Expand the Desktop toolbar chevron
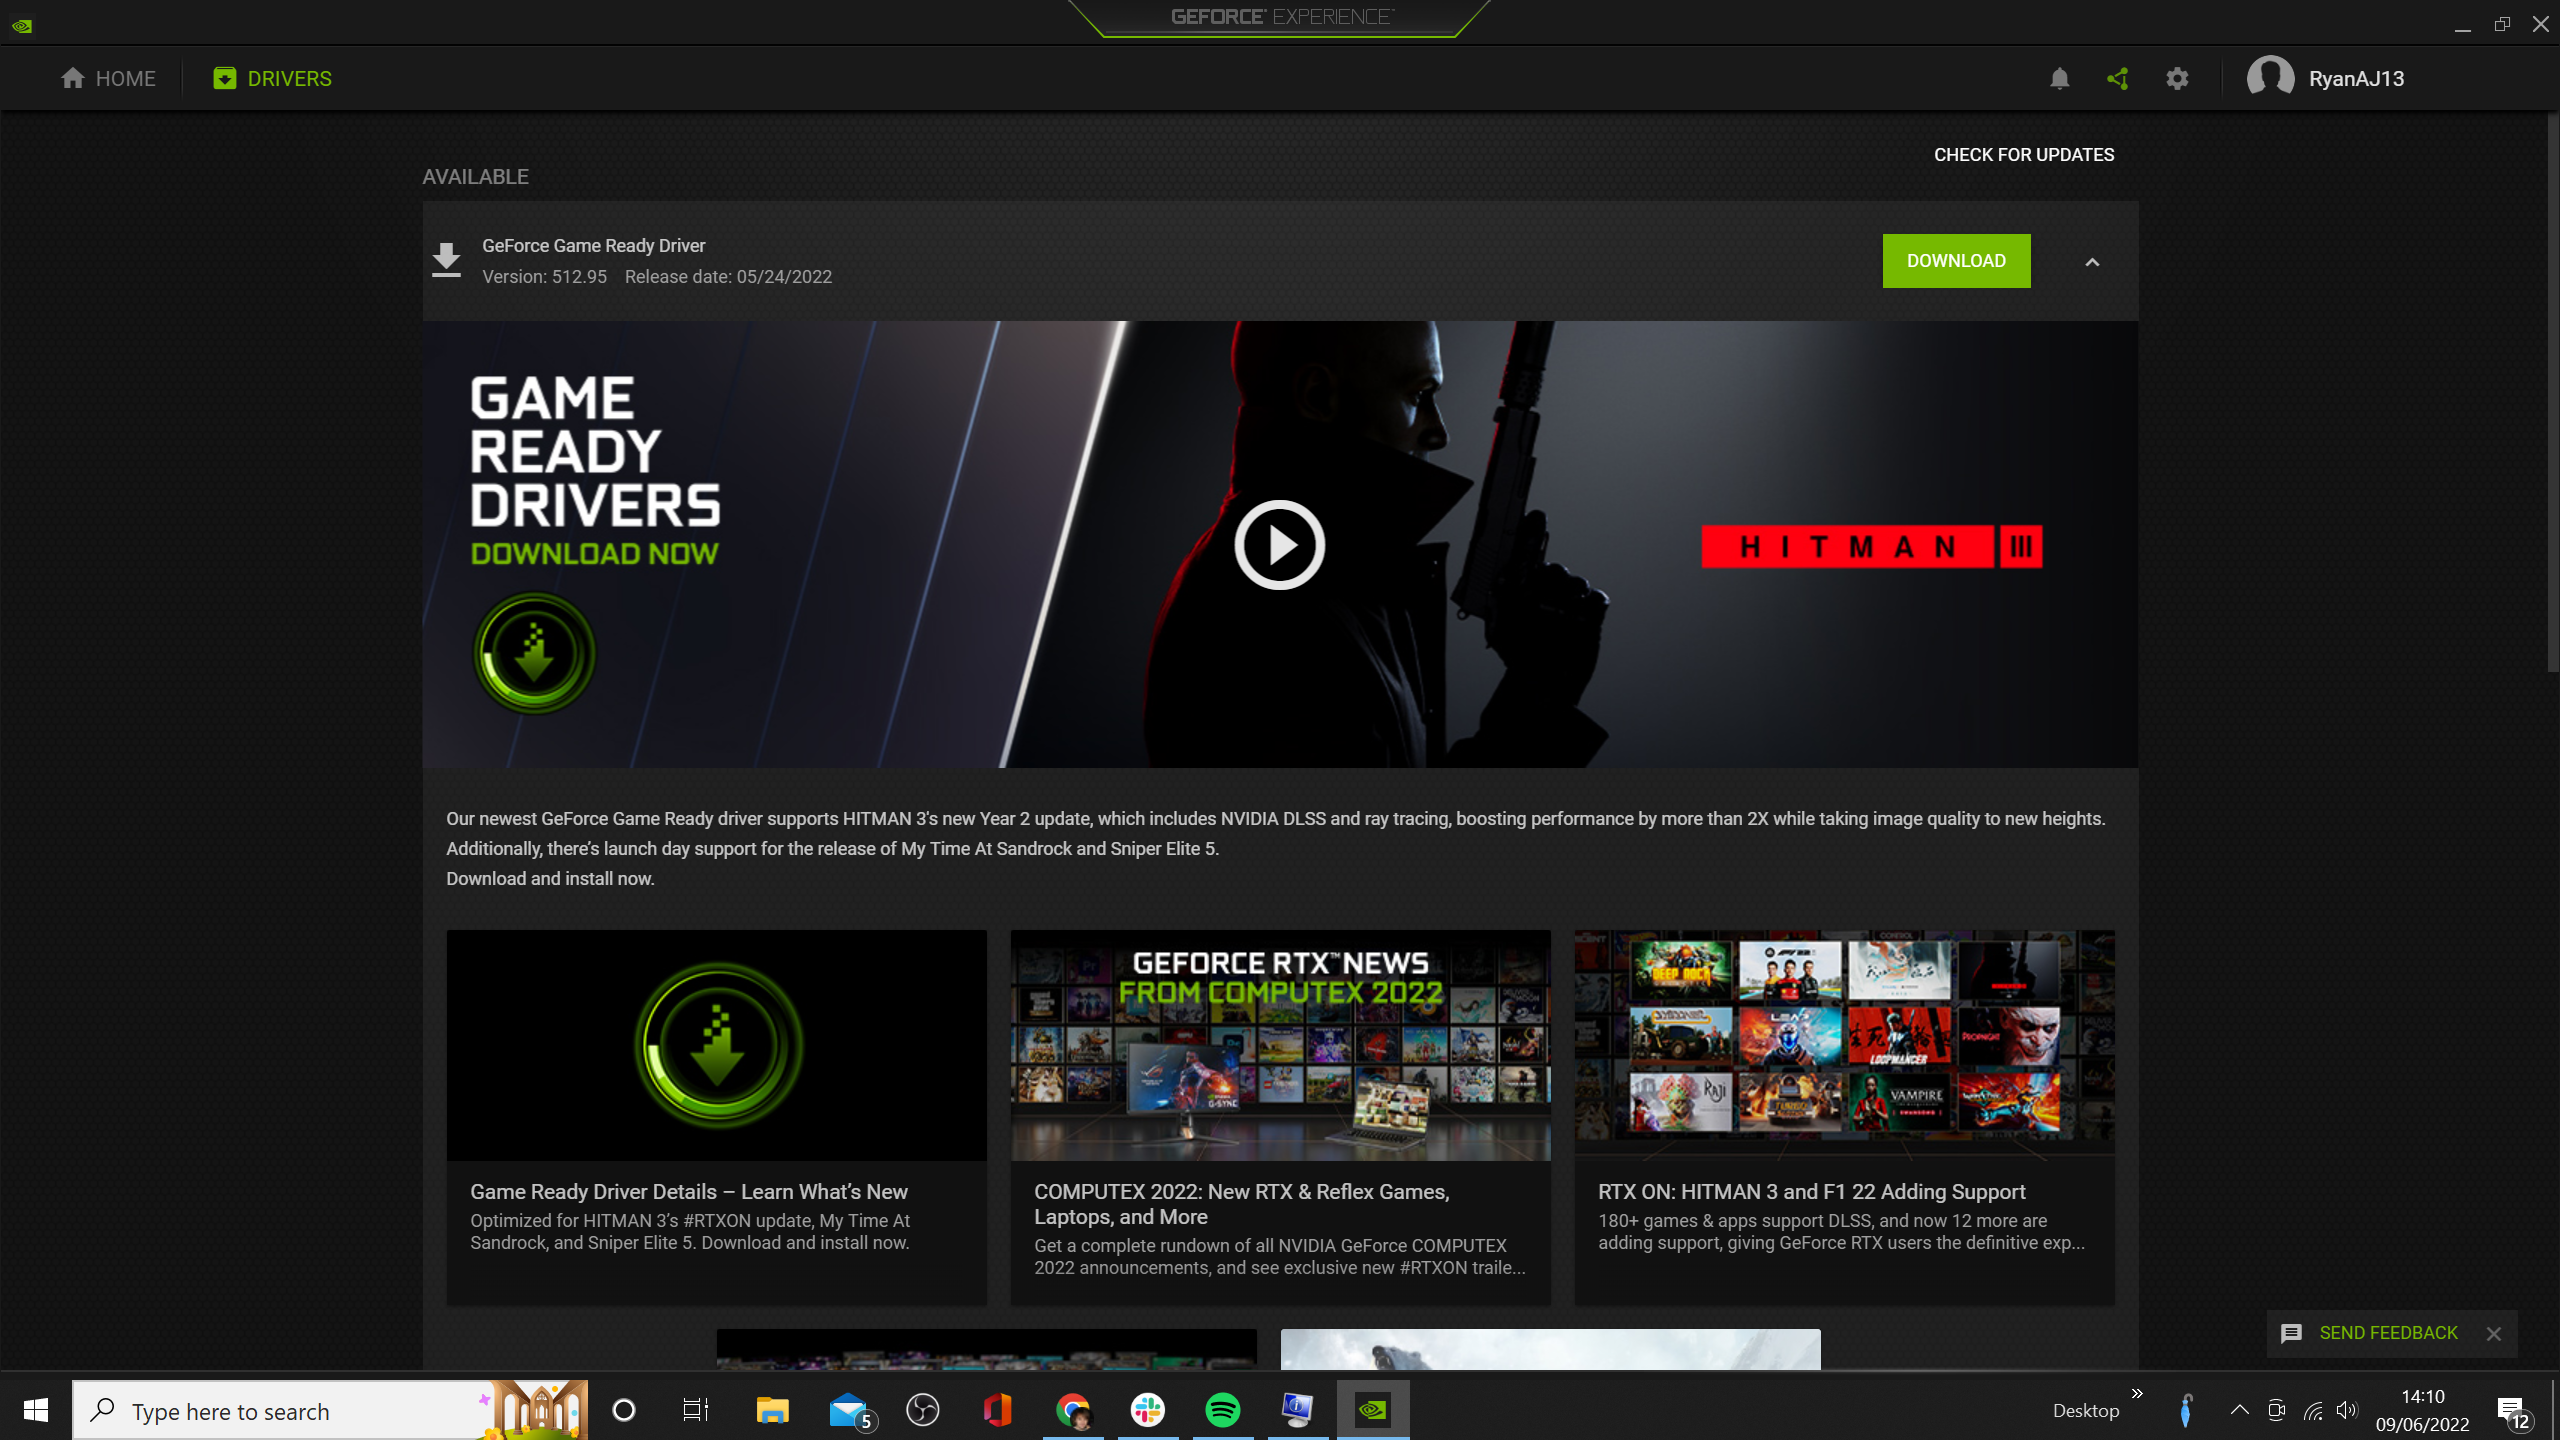Viewport: 2560px width, 1440px height. pos(2137,1394)
